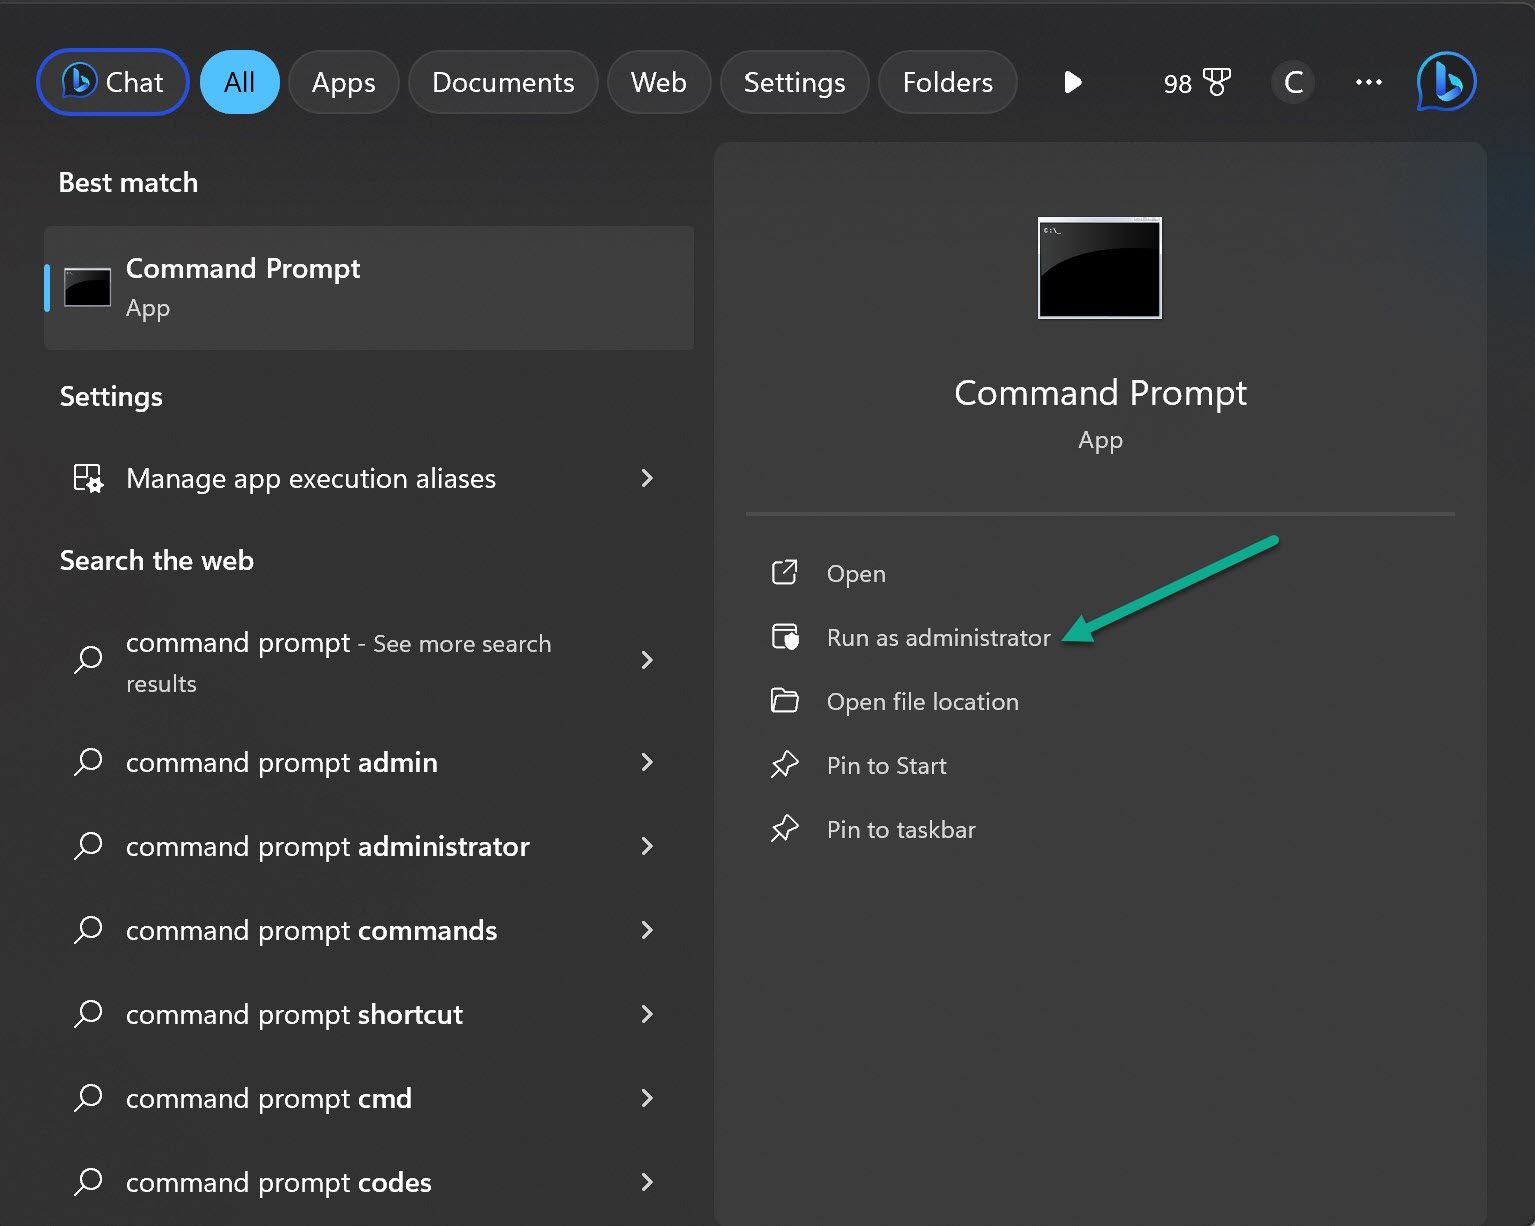Screen dimensions: 1535x1226
Task: Open the C account profile circle
Action: (x=1293, y=82)
